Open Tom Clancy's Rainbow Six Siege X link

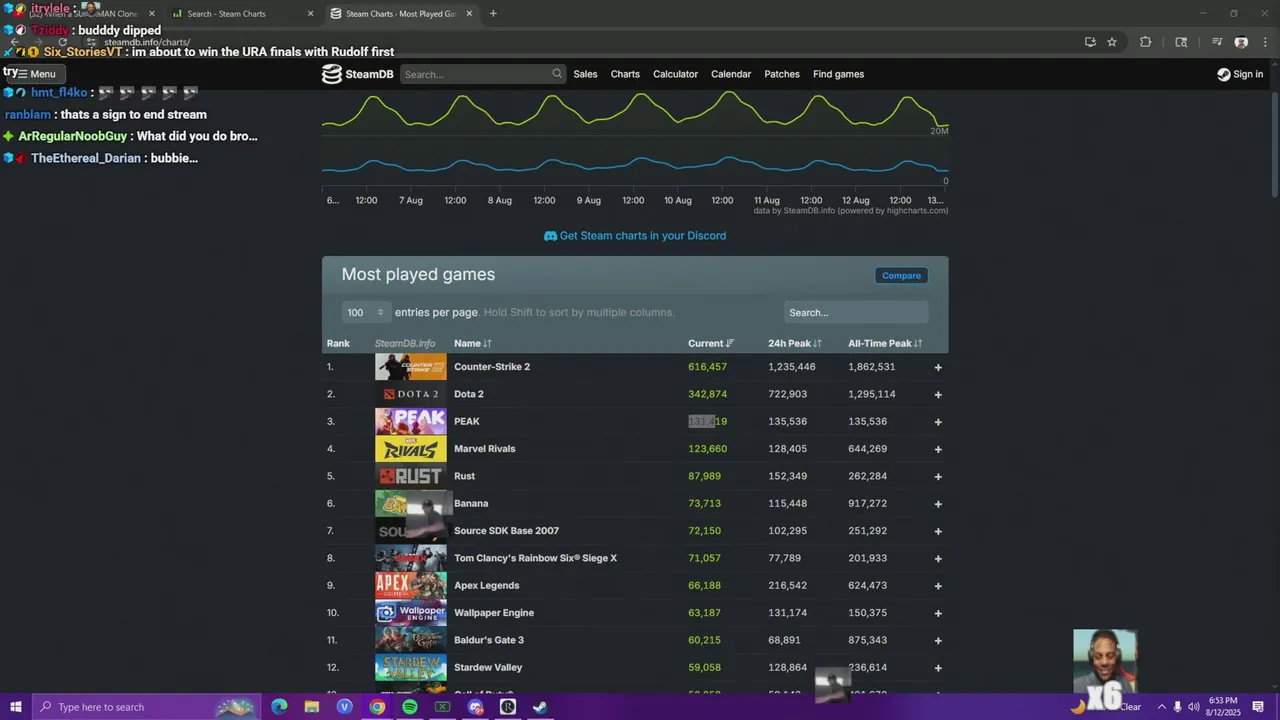(535, 558)
